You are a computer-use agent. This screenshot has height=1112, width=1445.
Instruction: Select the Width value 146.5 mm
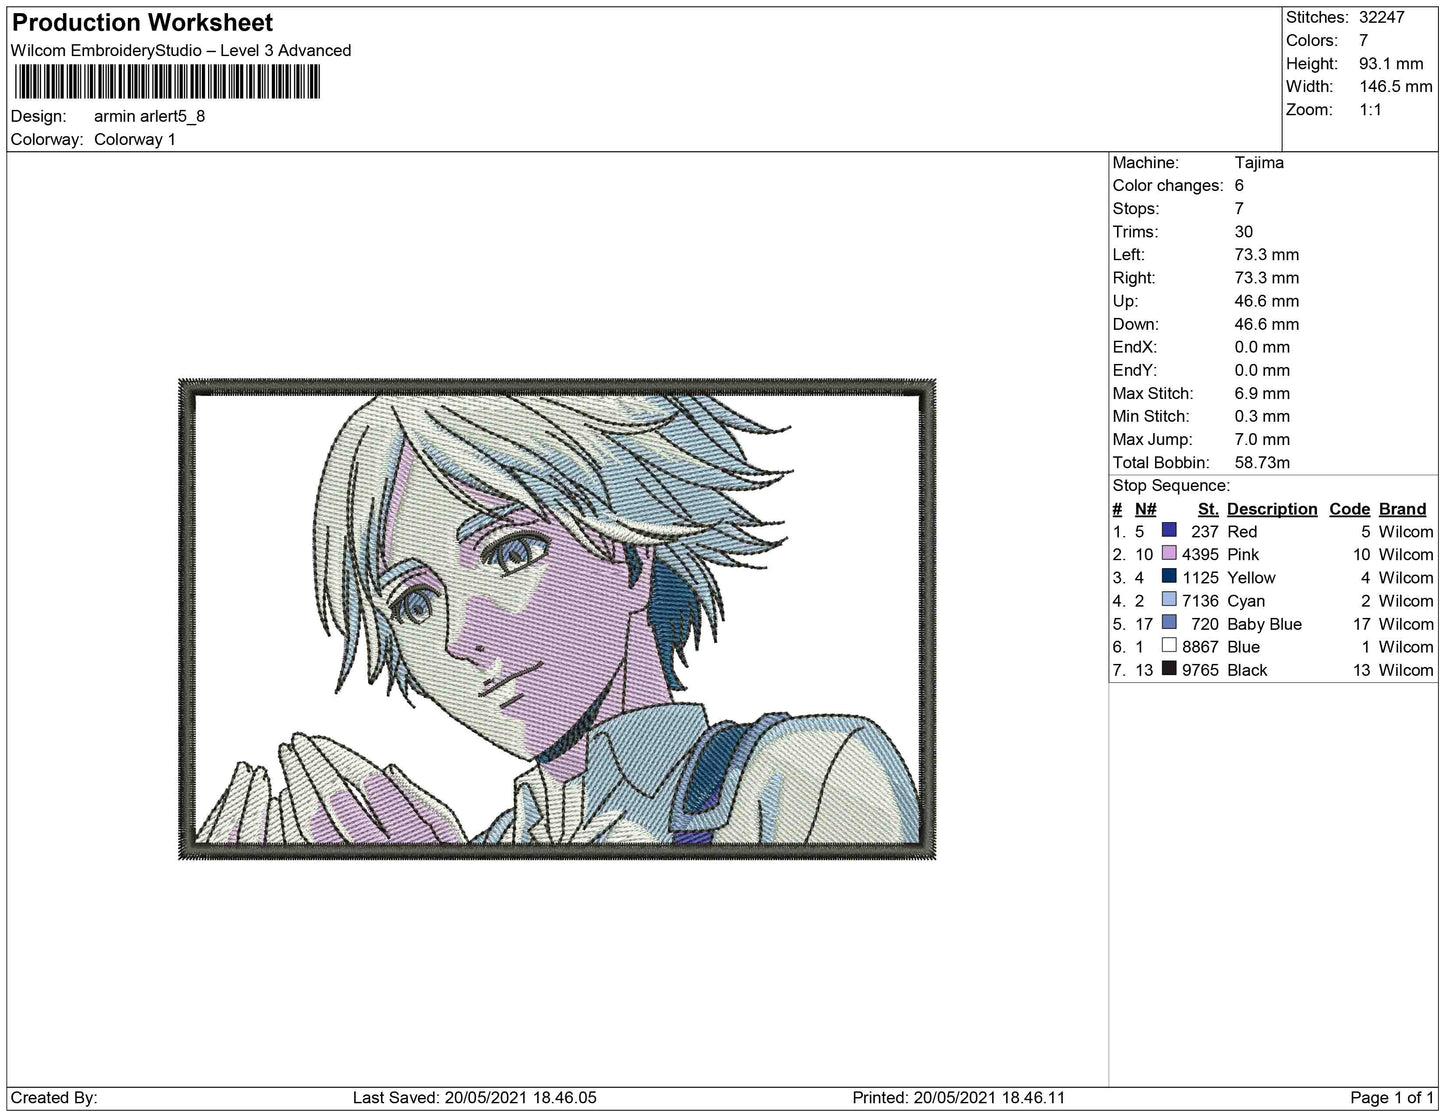[x=1396, y=86]
